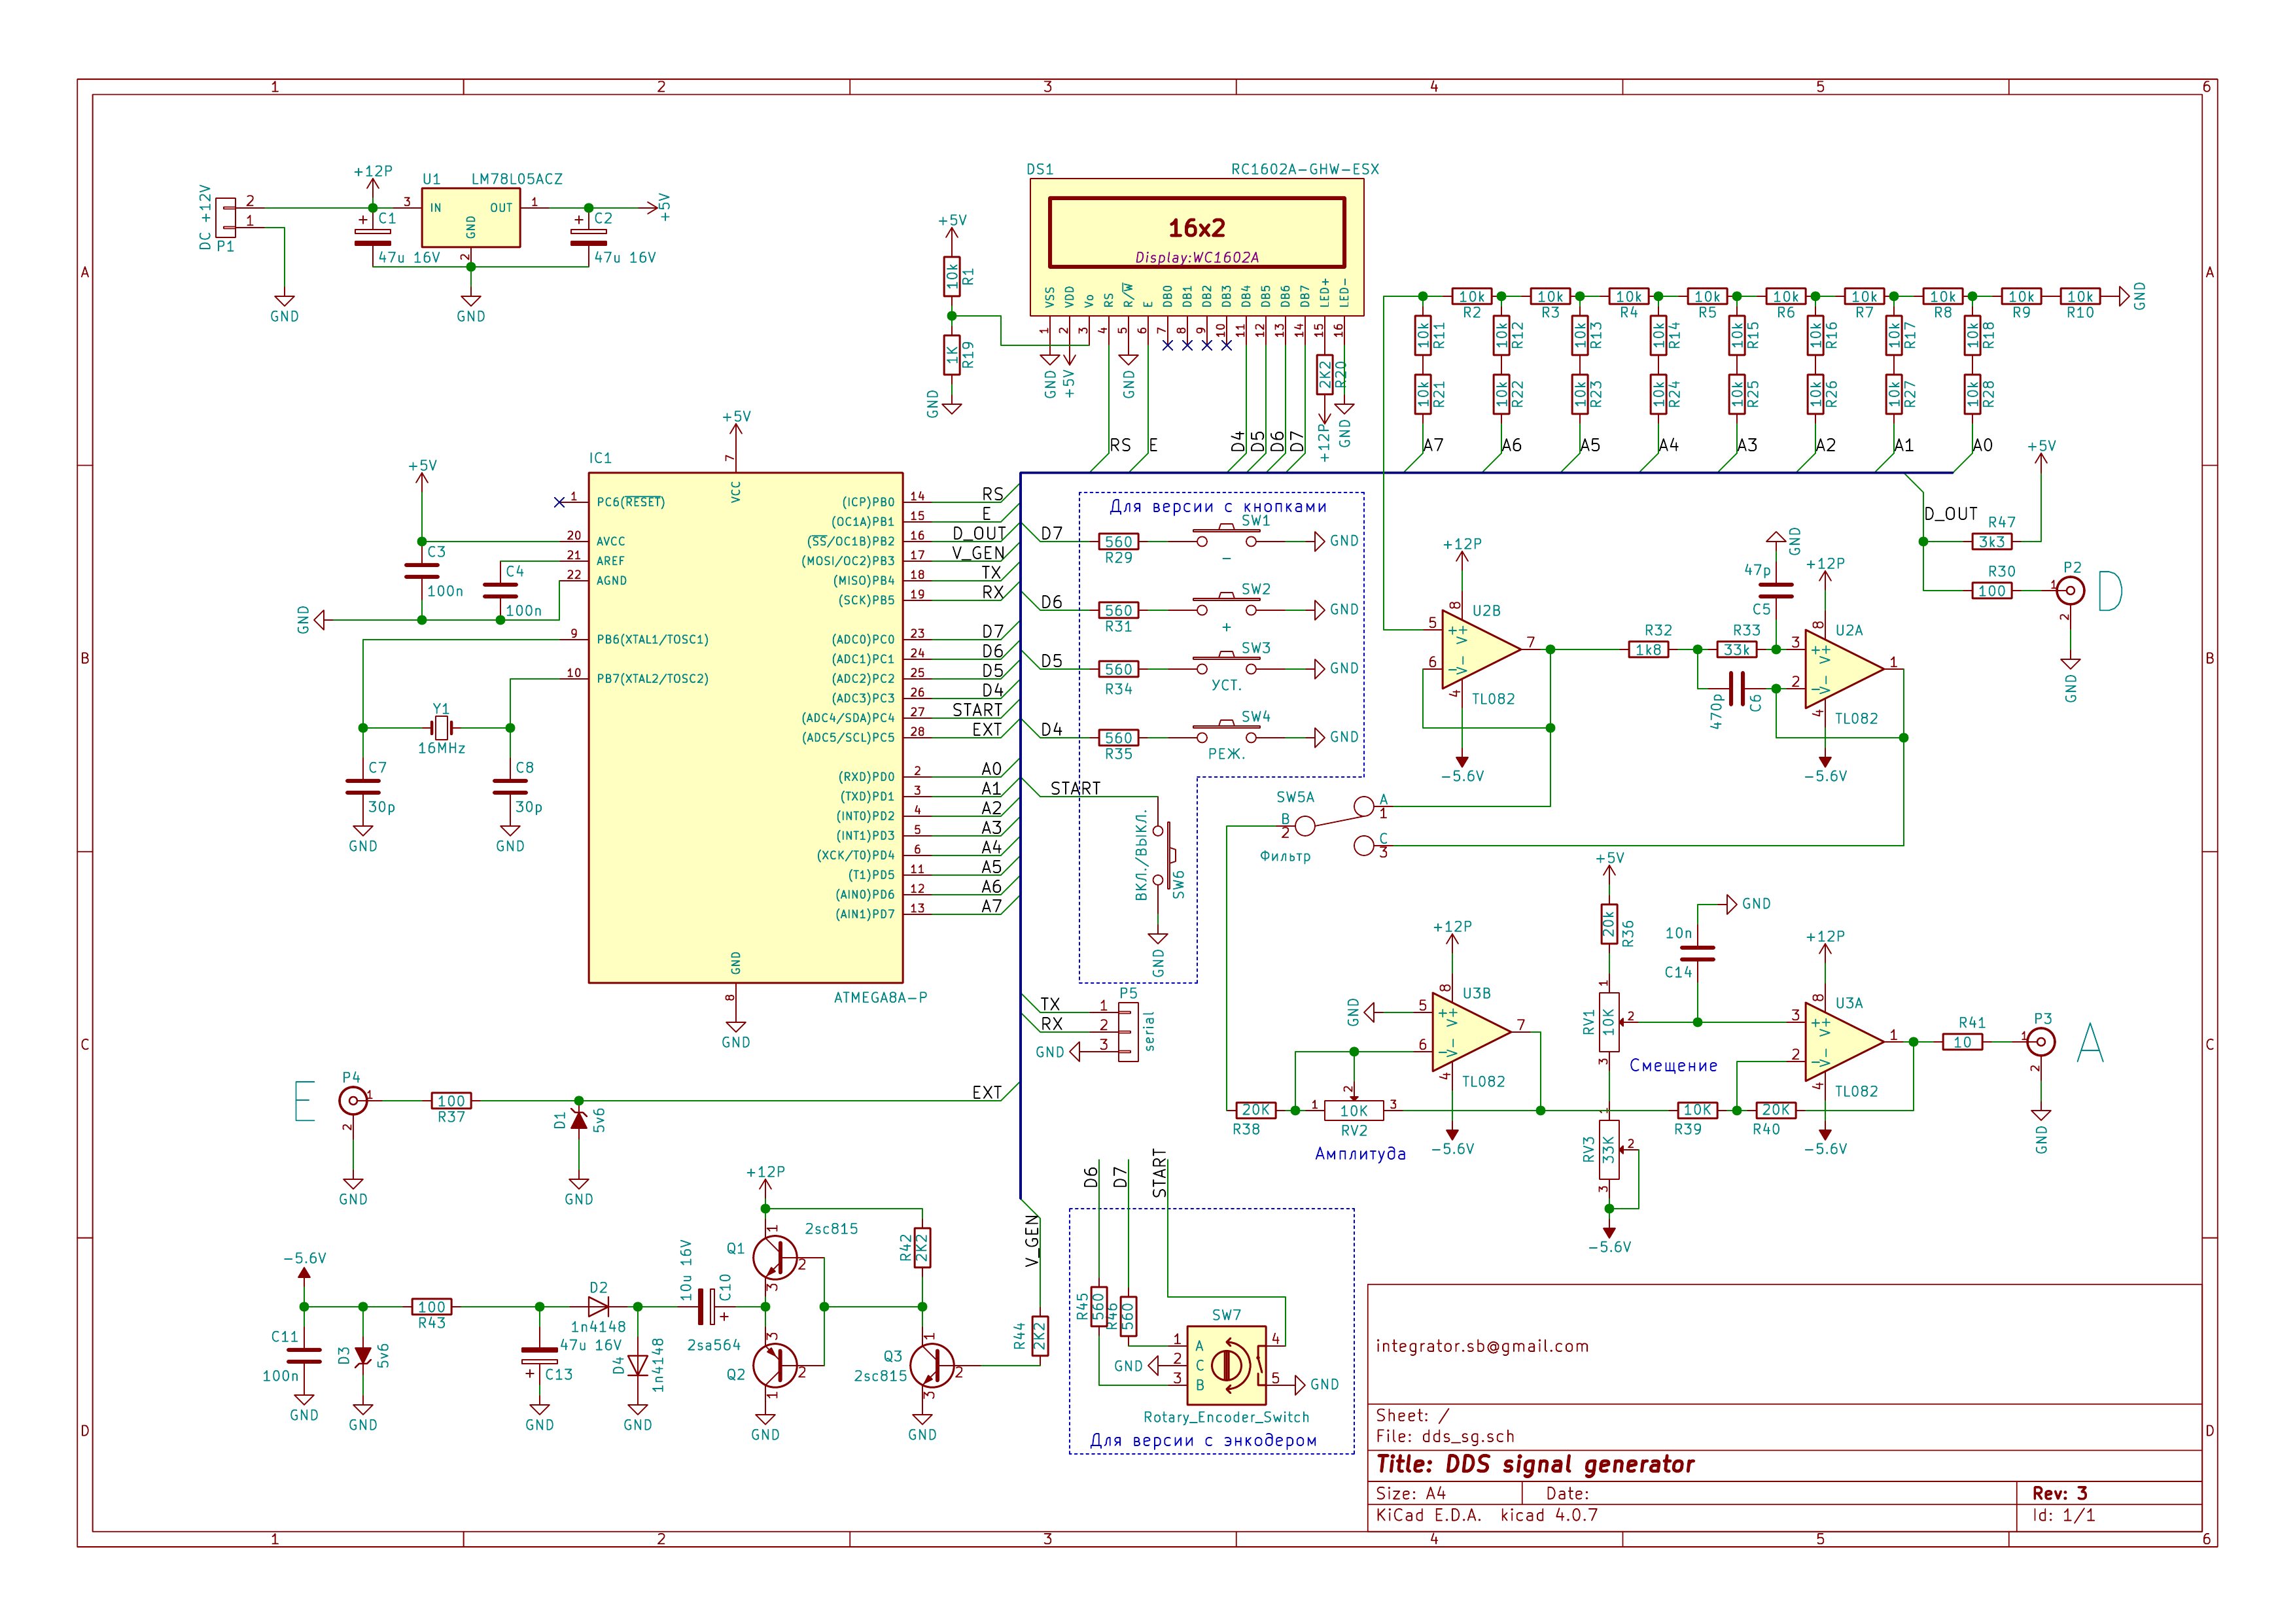2295x1624 pixels.
Task: Select the P4 input connector E
Action: [x=352, y=1100]
